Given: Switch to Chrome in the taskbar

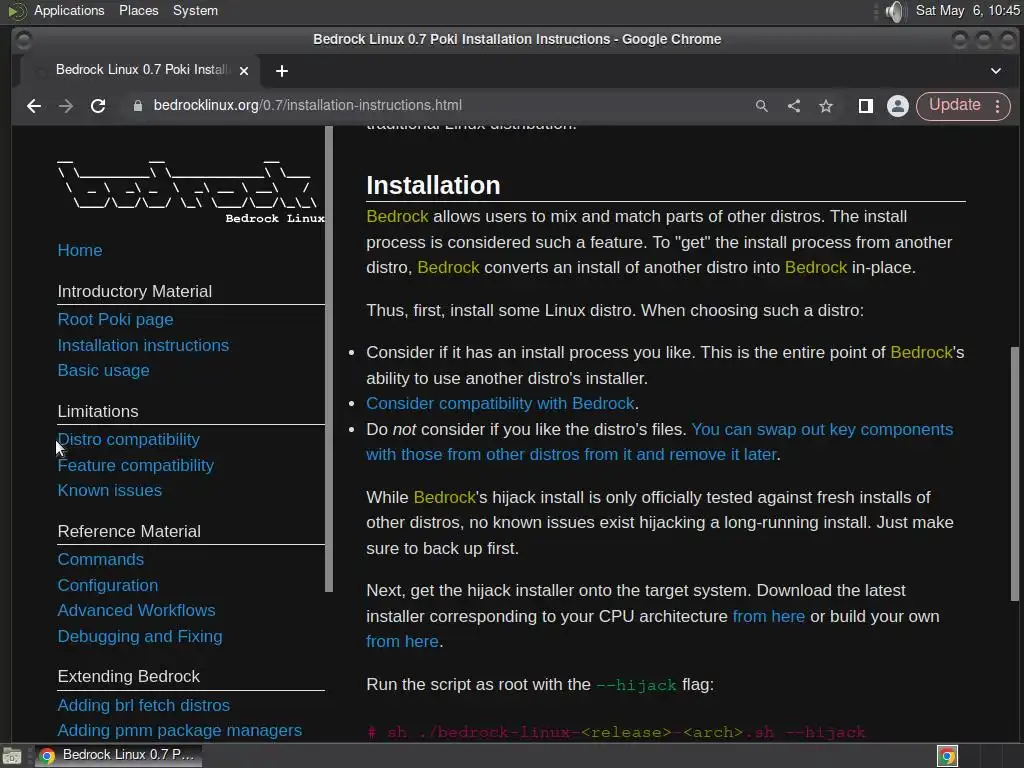Looking at the screenshot, I should point(118,755).
